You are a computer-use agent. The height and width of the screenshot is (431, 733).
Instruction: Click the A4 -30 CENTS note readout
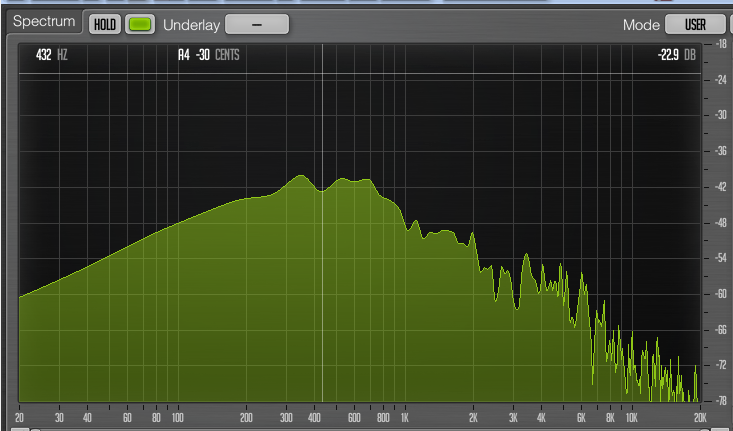[208, 55]
